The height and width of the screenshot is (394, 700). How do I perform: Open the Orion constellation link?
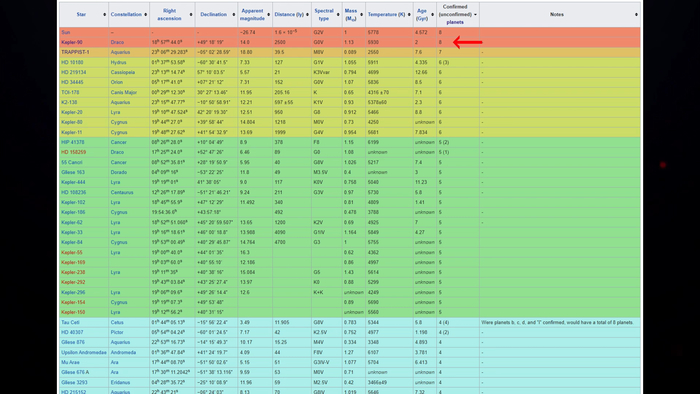point(117,82)
